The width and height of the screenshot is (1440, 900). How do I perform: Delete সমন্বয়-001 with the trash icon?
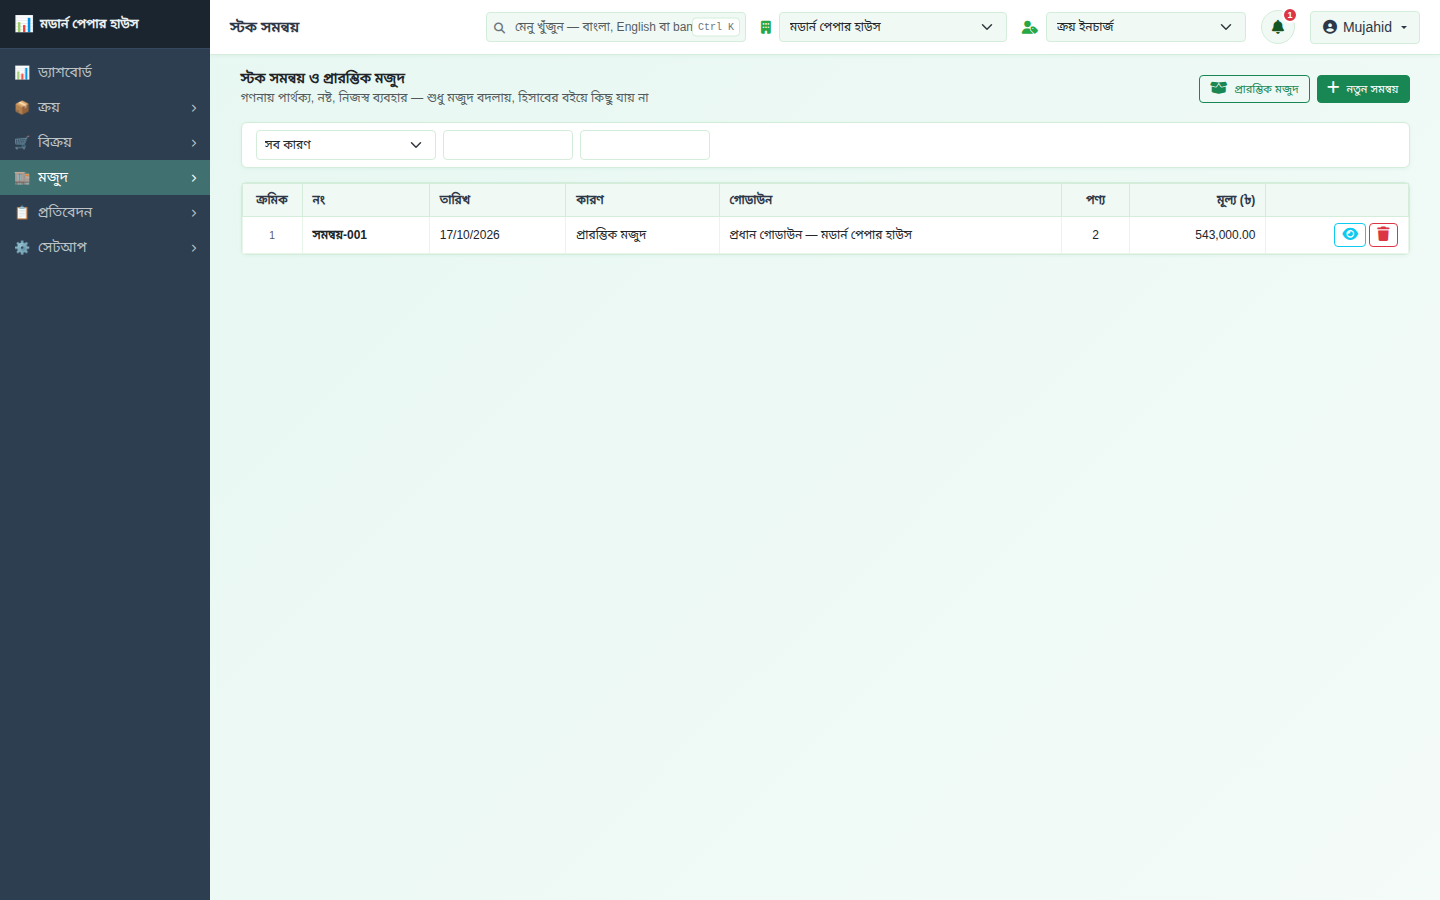1383,235
